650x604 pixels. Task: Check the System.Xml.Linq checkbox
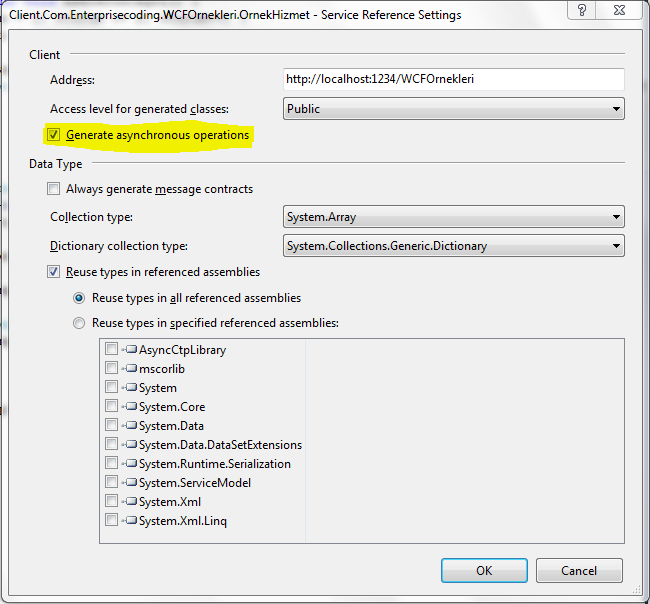[x=112, y=519]
